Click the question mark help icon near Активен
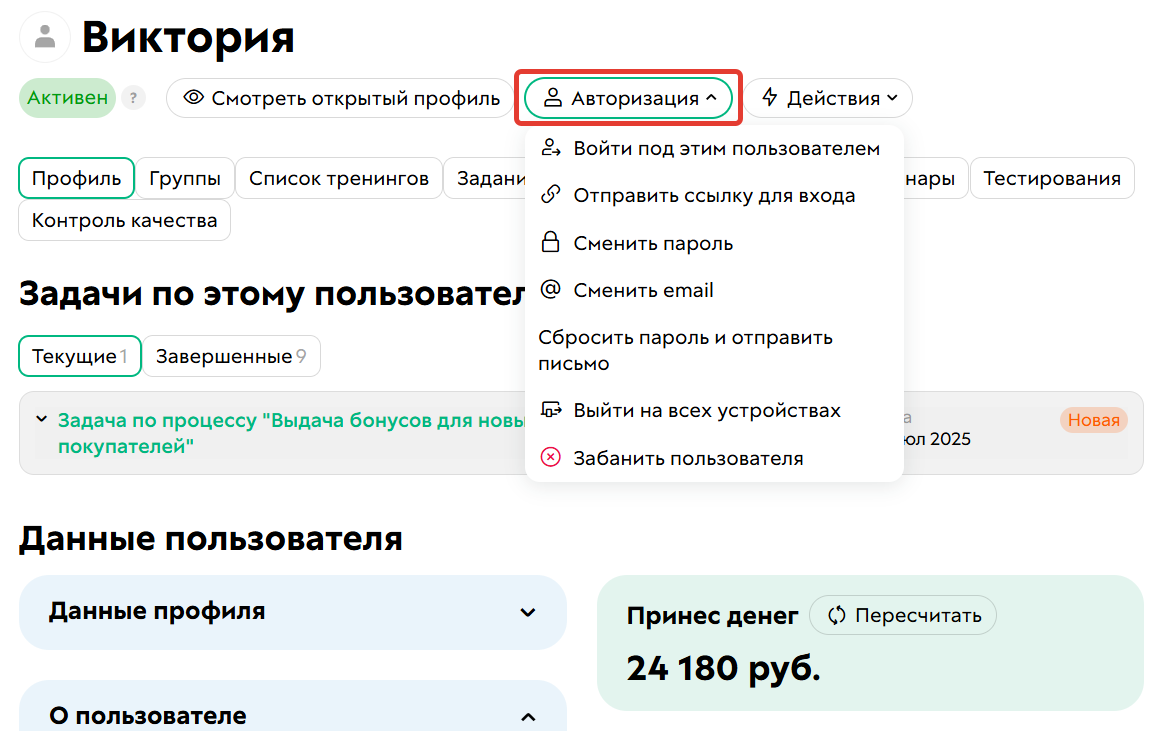 [x=132, y=98]
